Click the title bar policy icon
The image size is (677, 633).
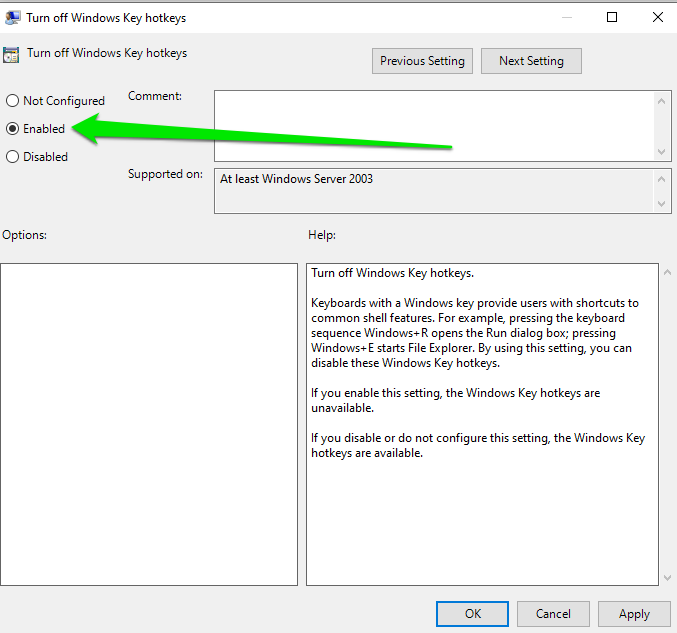(13, 18)
